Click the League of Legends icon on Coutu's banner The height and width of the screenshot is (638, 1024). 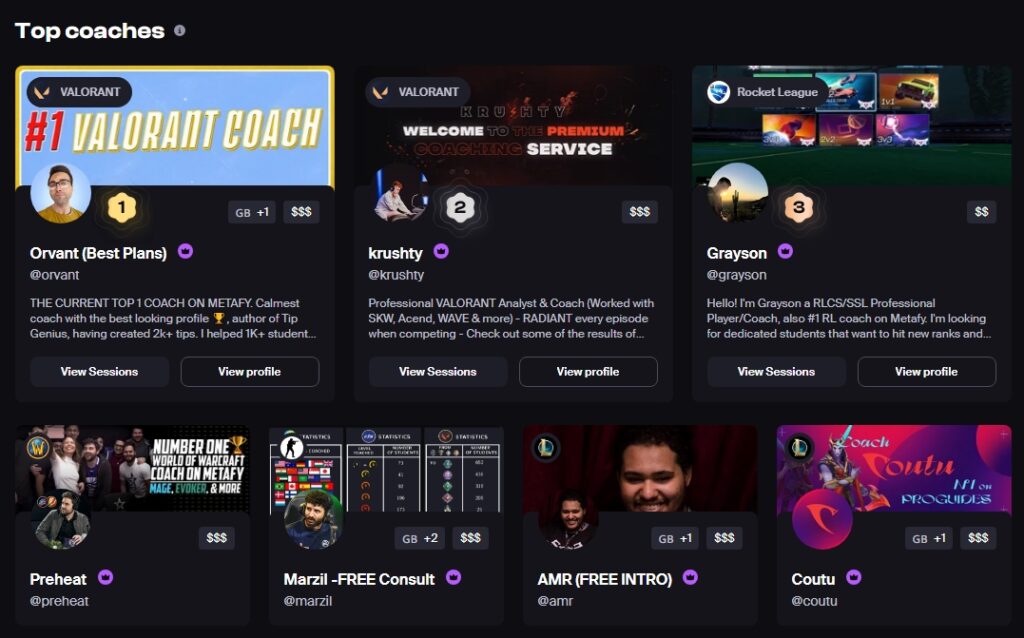(x=799, y=448)
